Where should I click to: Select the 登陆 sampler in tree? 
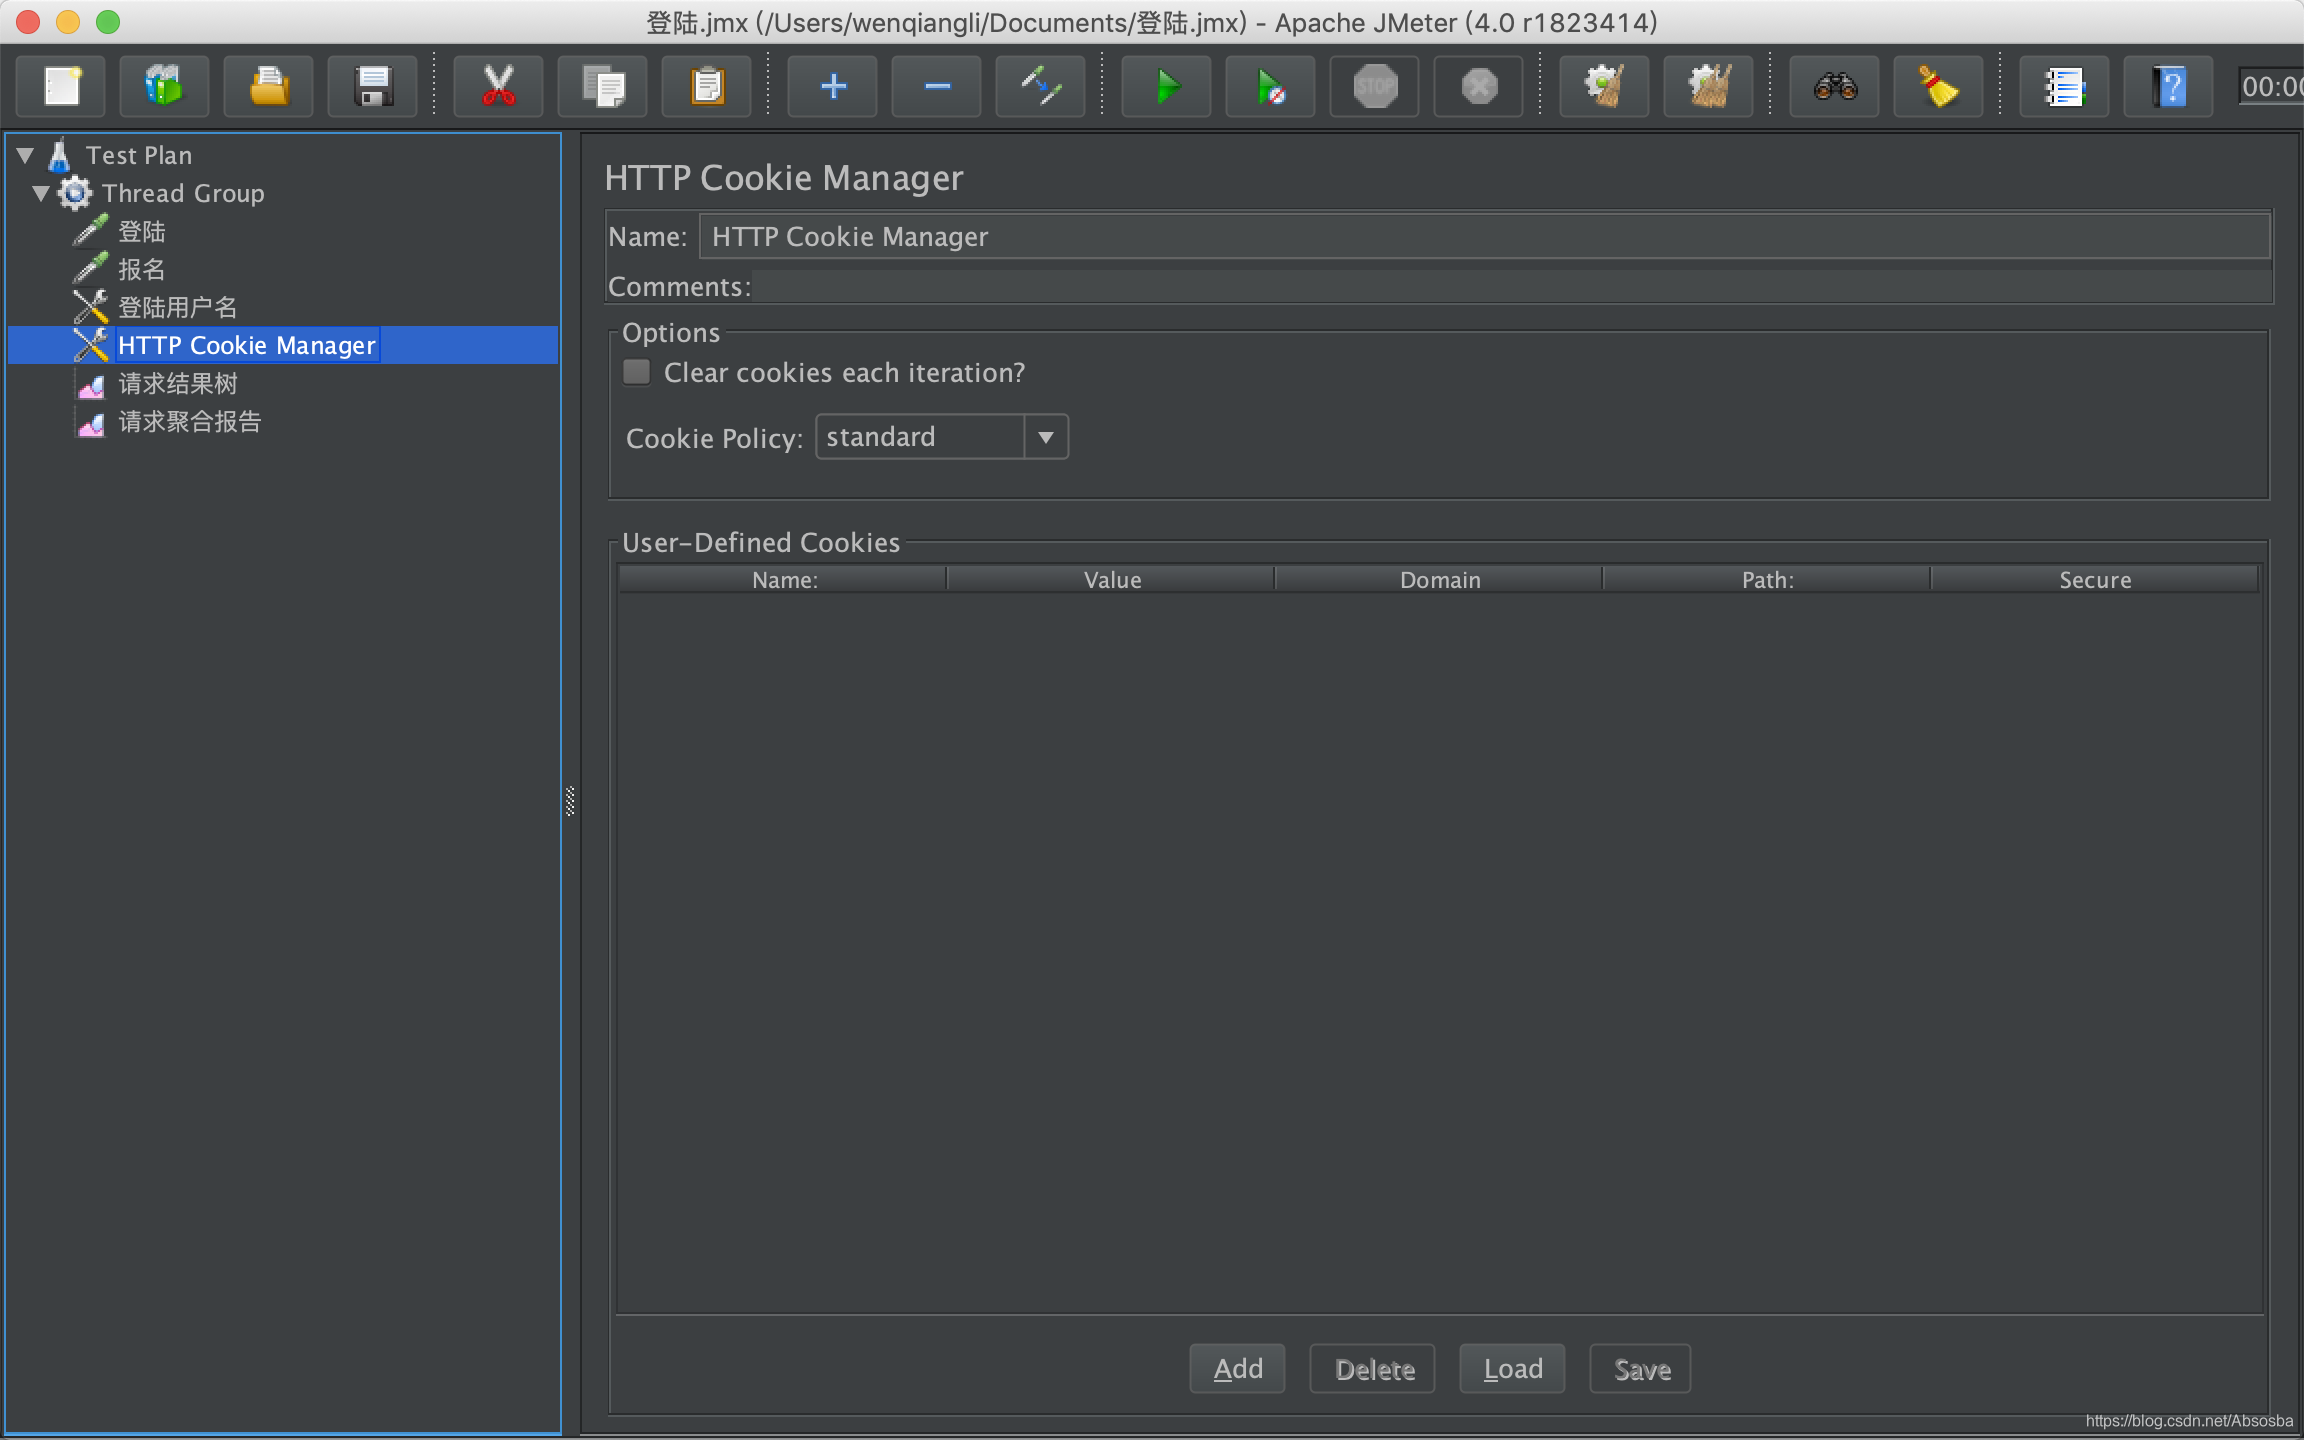tap(142, 231)
